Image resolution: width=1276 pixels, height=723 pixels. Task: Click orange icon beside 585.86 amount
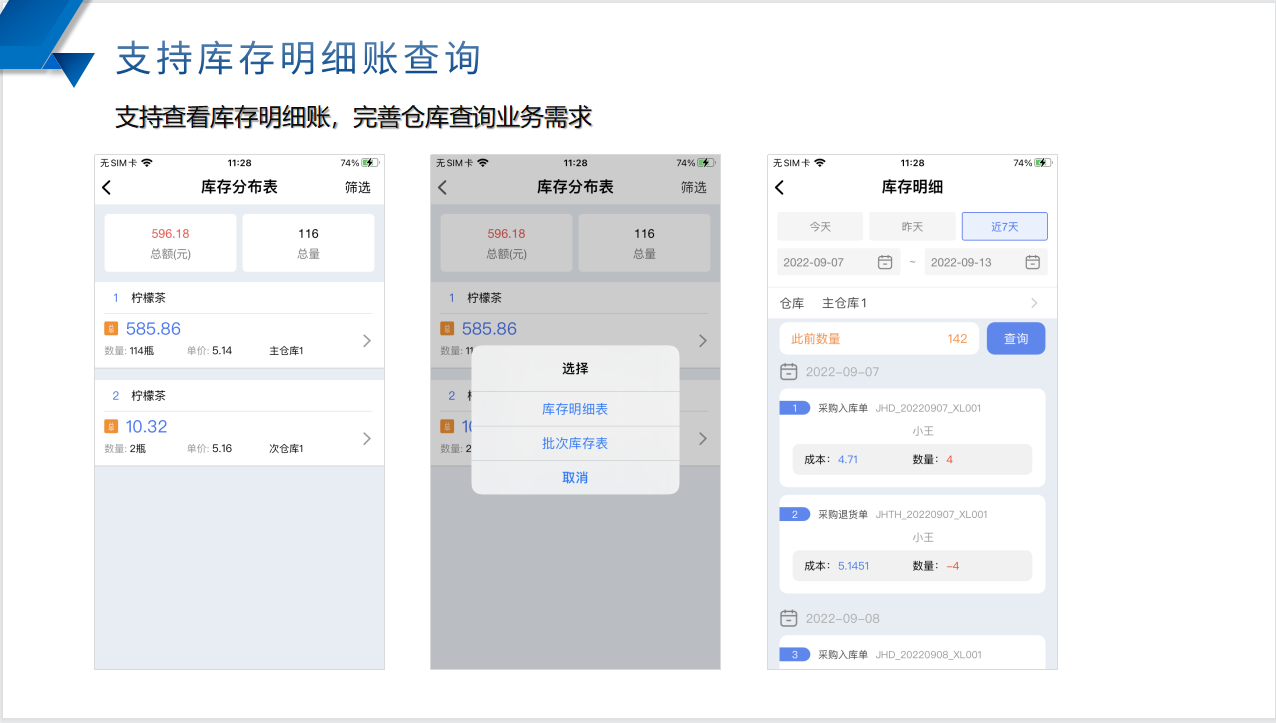(111, 328)
